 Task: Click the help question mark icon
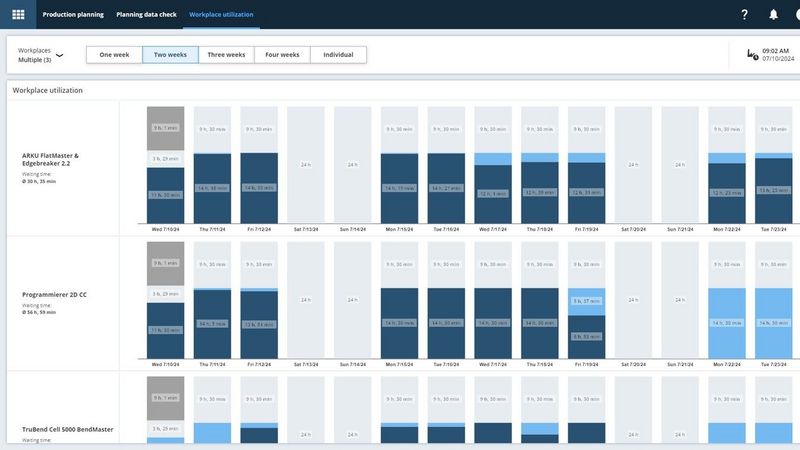click(x=744, y=15)
